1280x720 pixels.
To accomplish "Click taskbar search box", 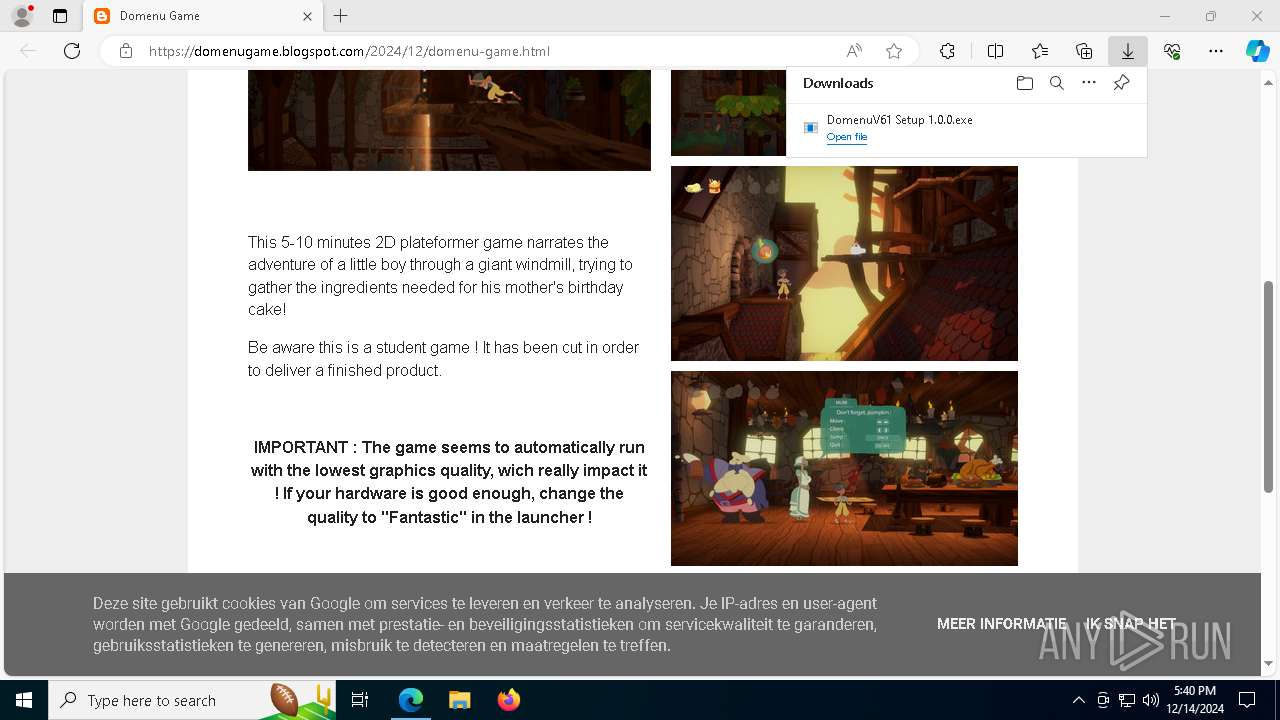I will tap(193, 700).
